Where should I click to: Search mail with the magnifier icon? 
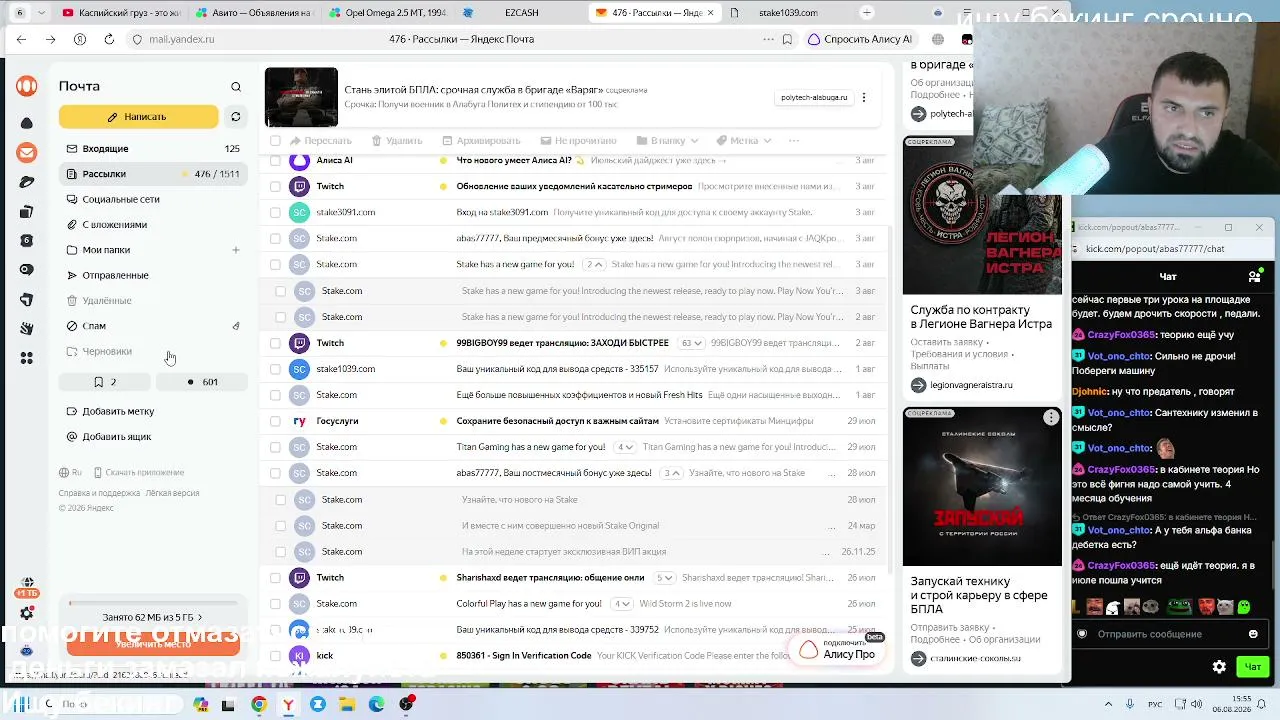(236, 87)
